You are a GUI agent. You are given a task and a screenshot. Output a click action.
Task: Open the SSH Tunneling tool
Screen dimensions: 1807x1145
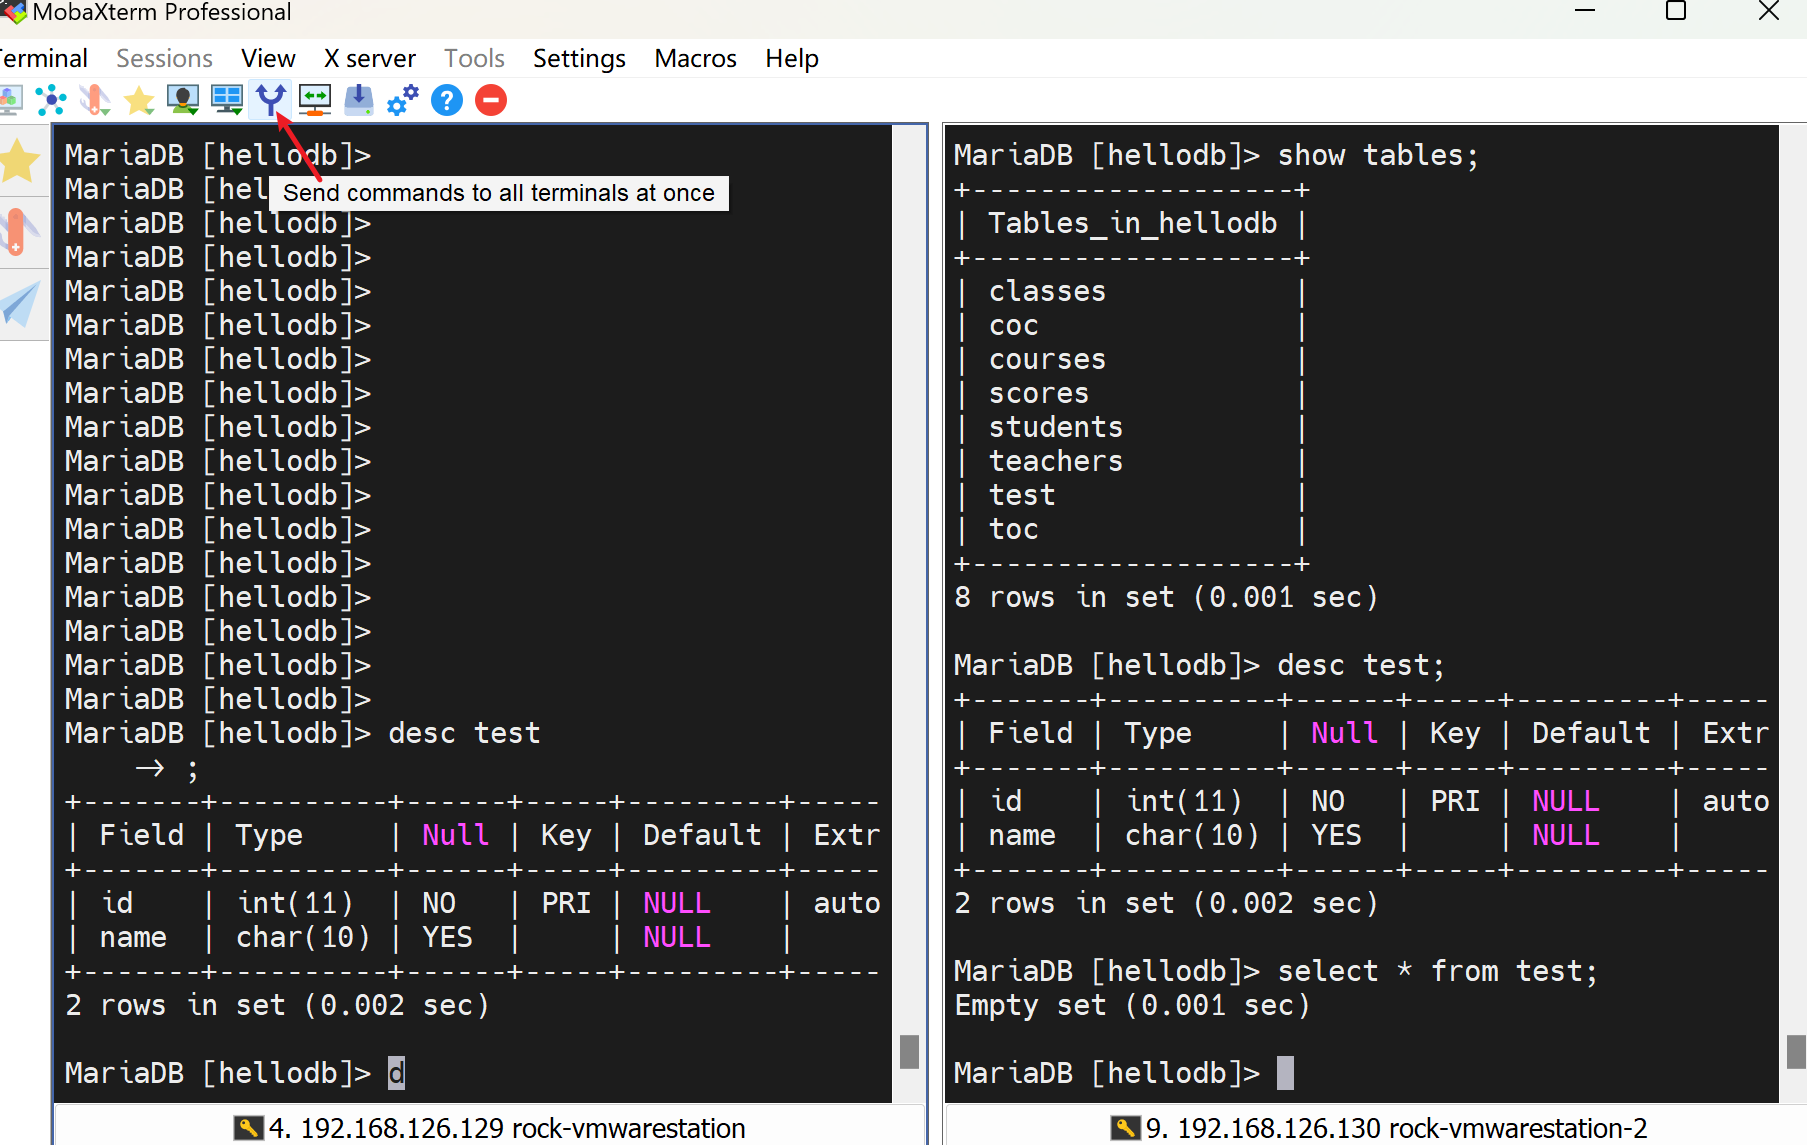[315, 100]
